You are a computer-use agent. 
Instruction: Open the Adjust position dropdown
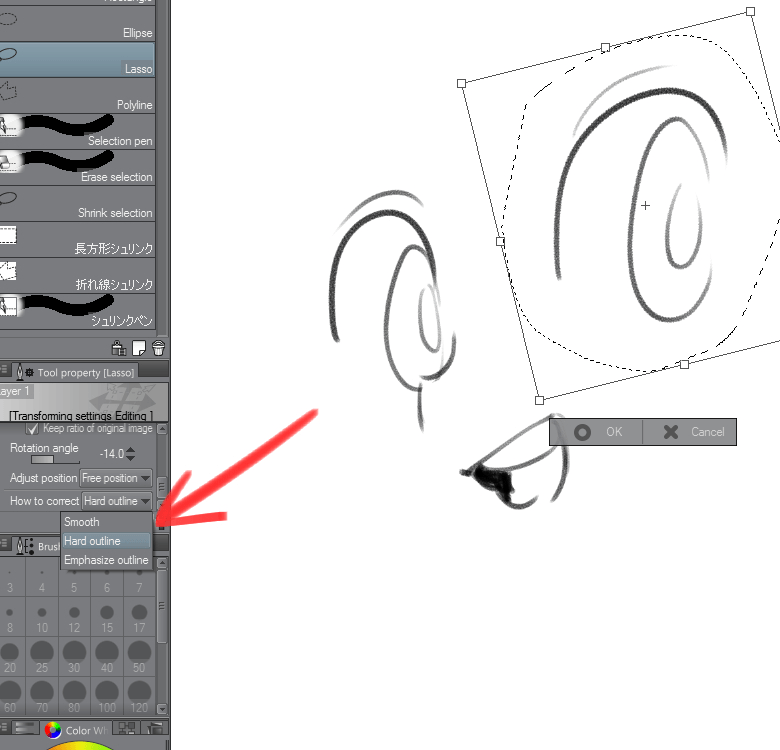pos(116,478)
